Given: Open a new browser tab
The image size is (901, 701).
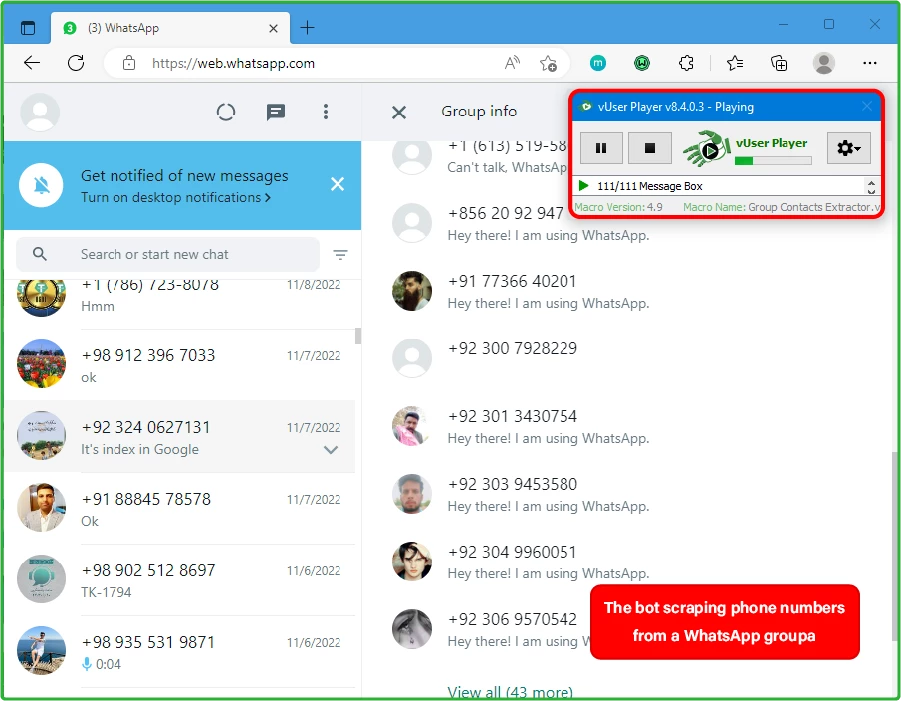Looking at the screenshot, I should click(307, 28).
